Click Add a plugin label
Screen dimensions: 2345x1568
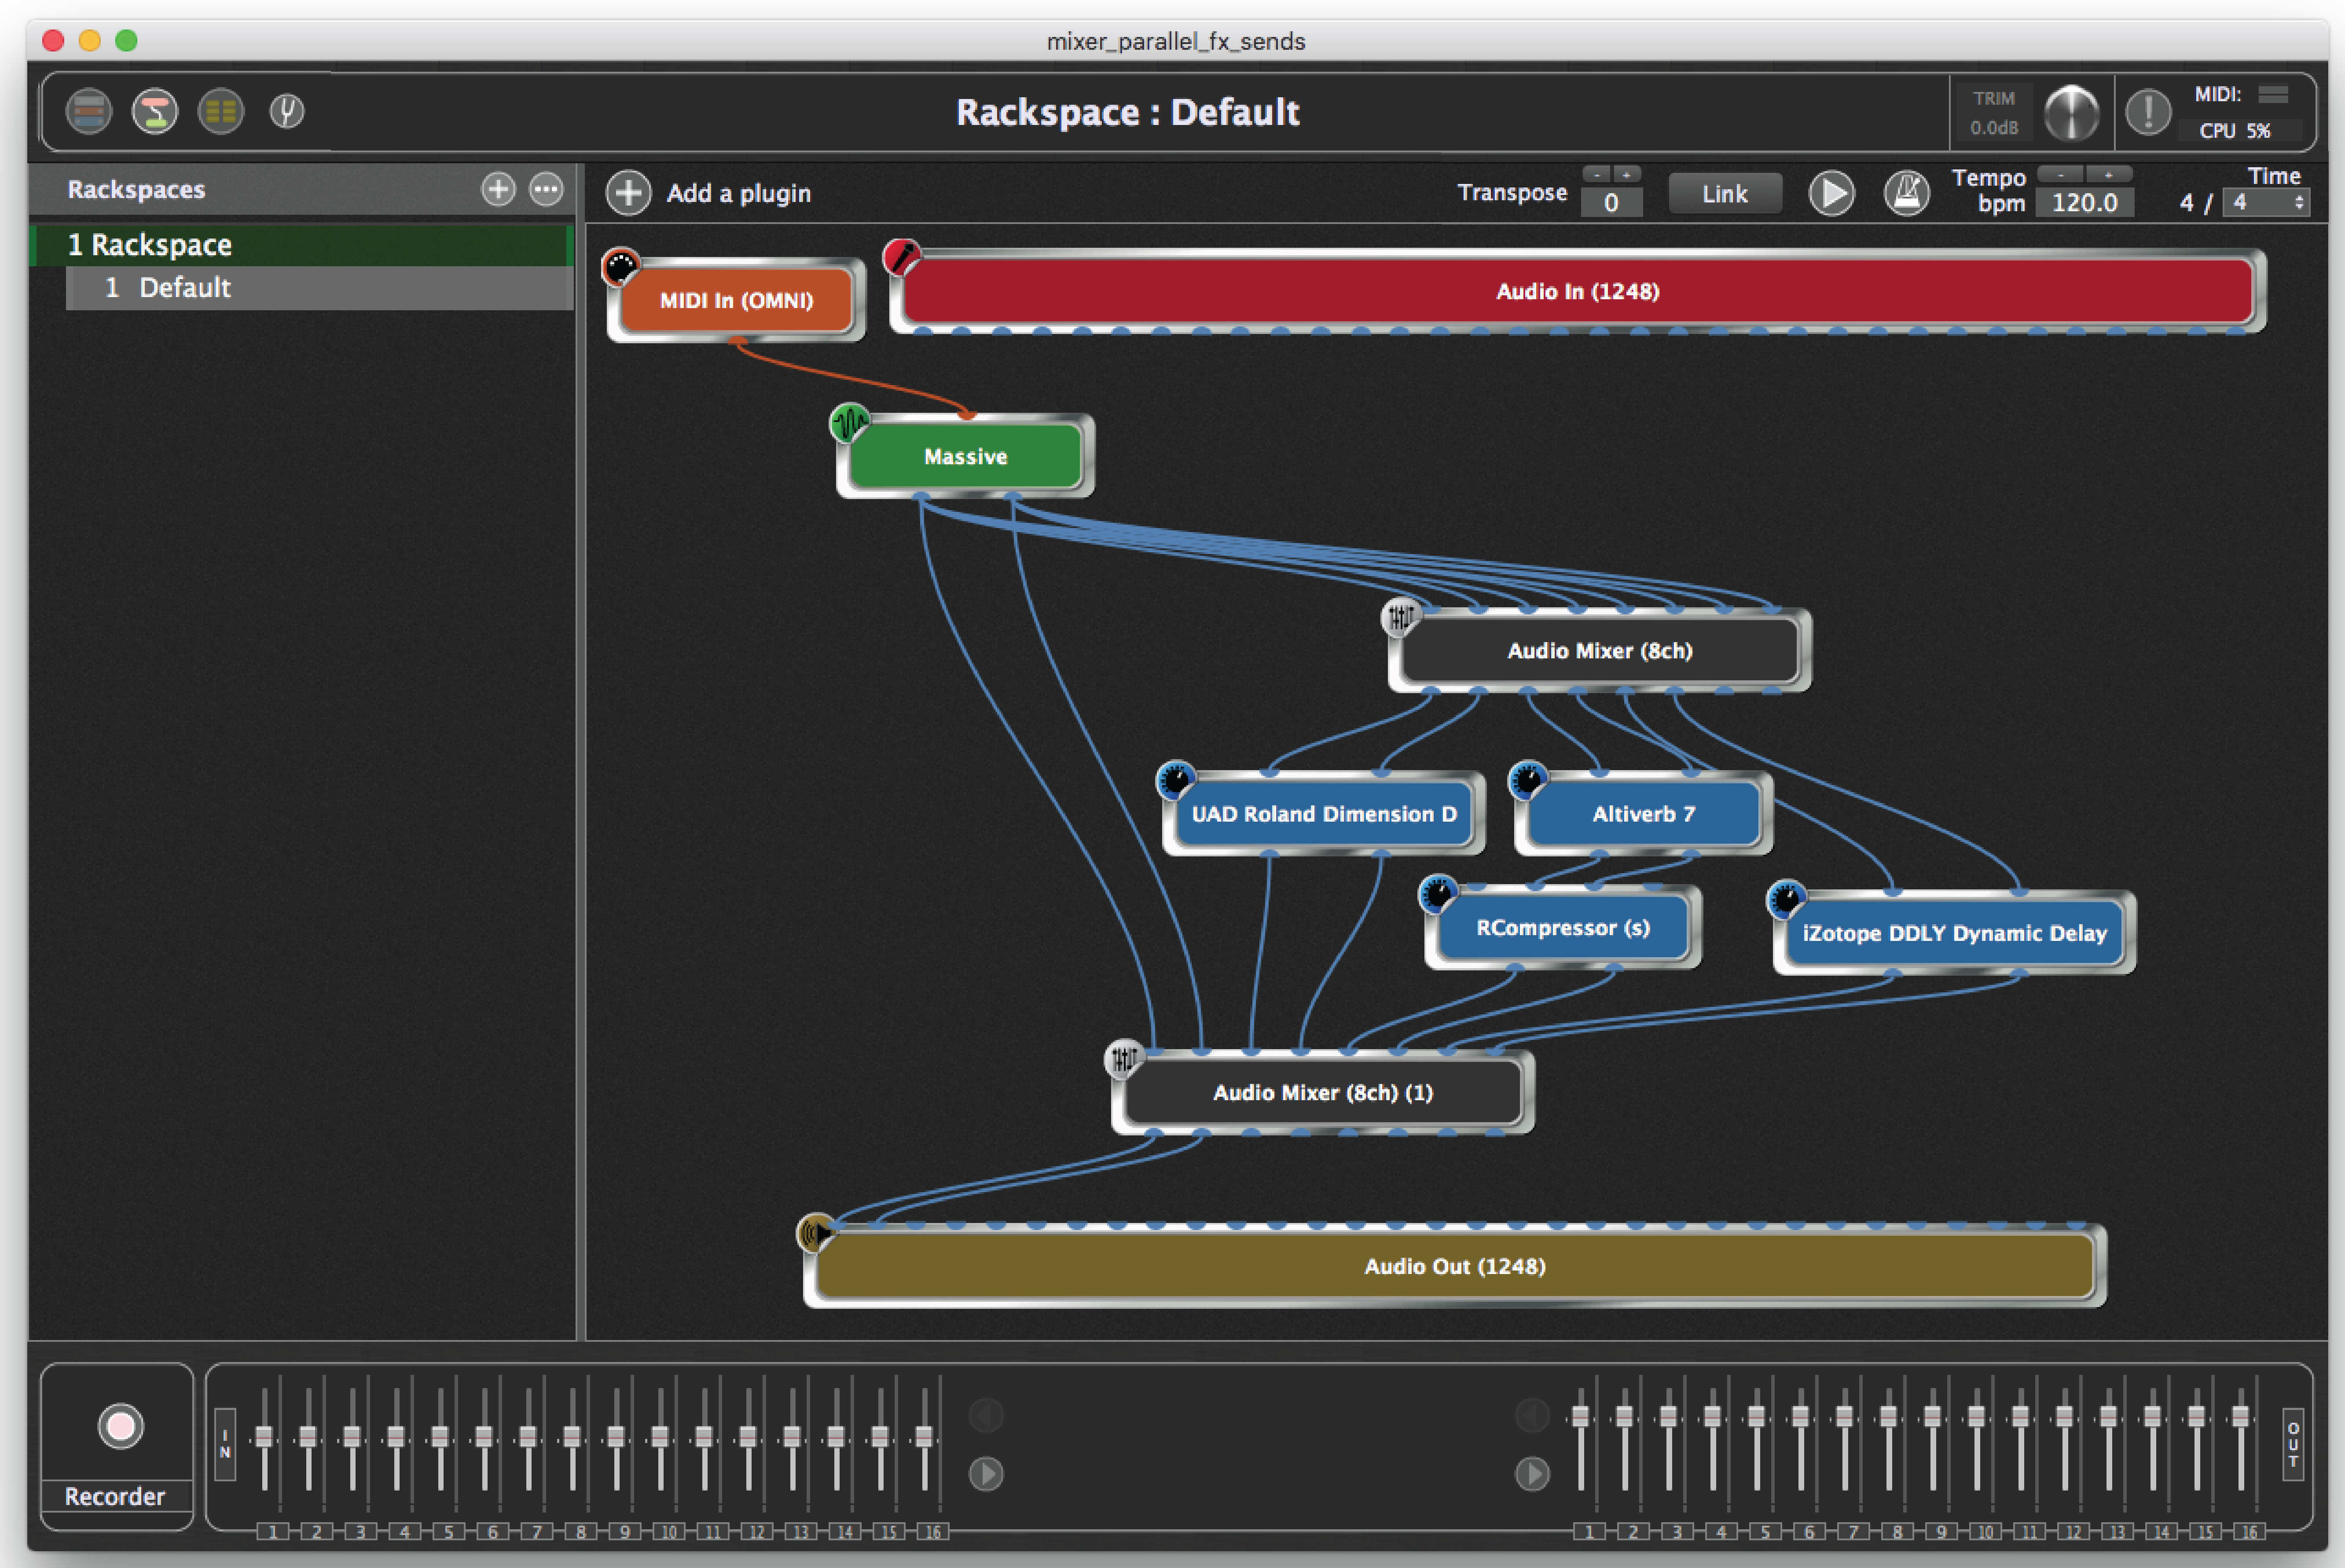[739, 193]
